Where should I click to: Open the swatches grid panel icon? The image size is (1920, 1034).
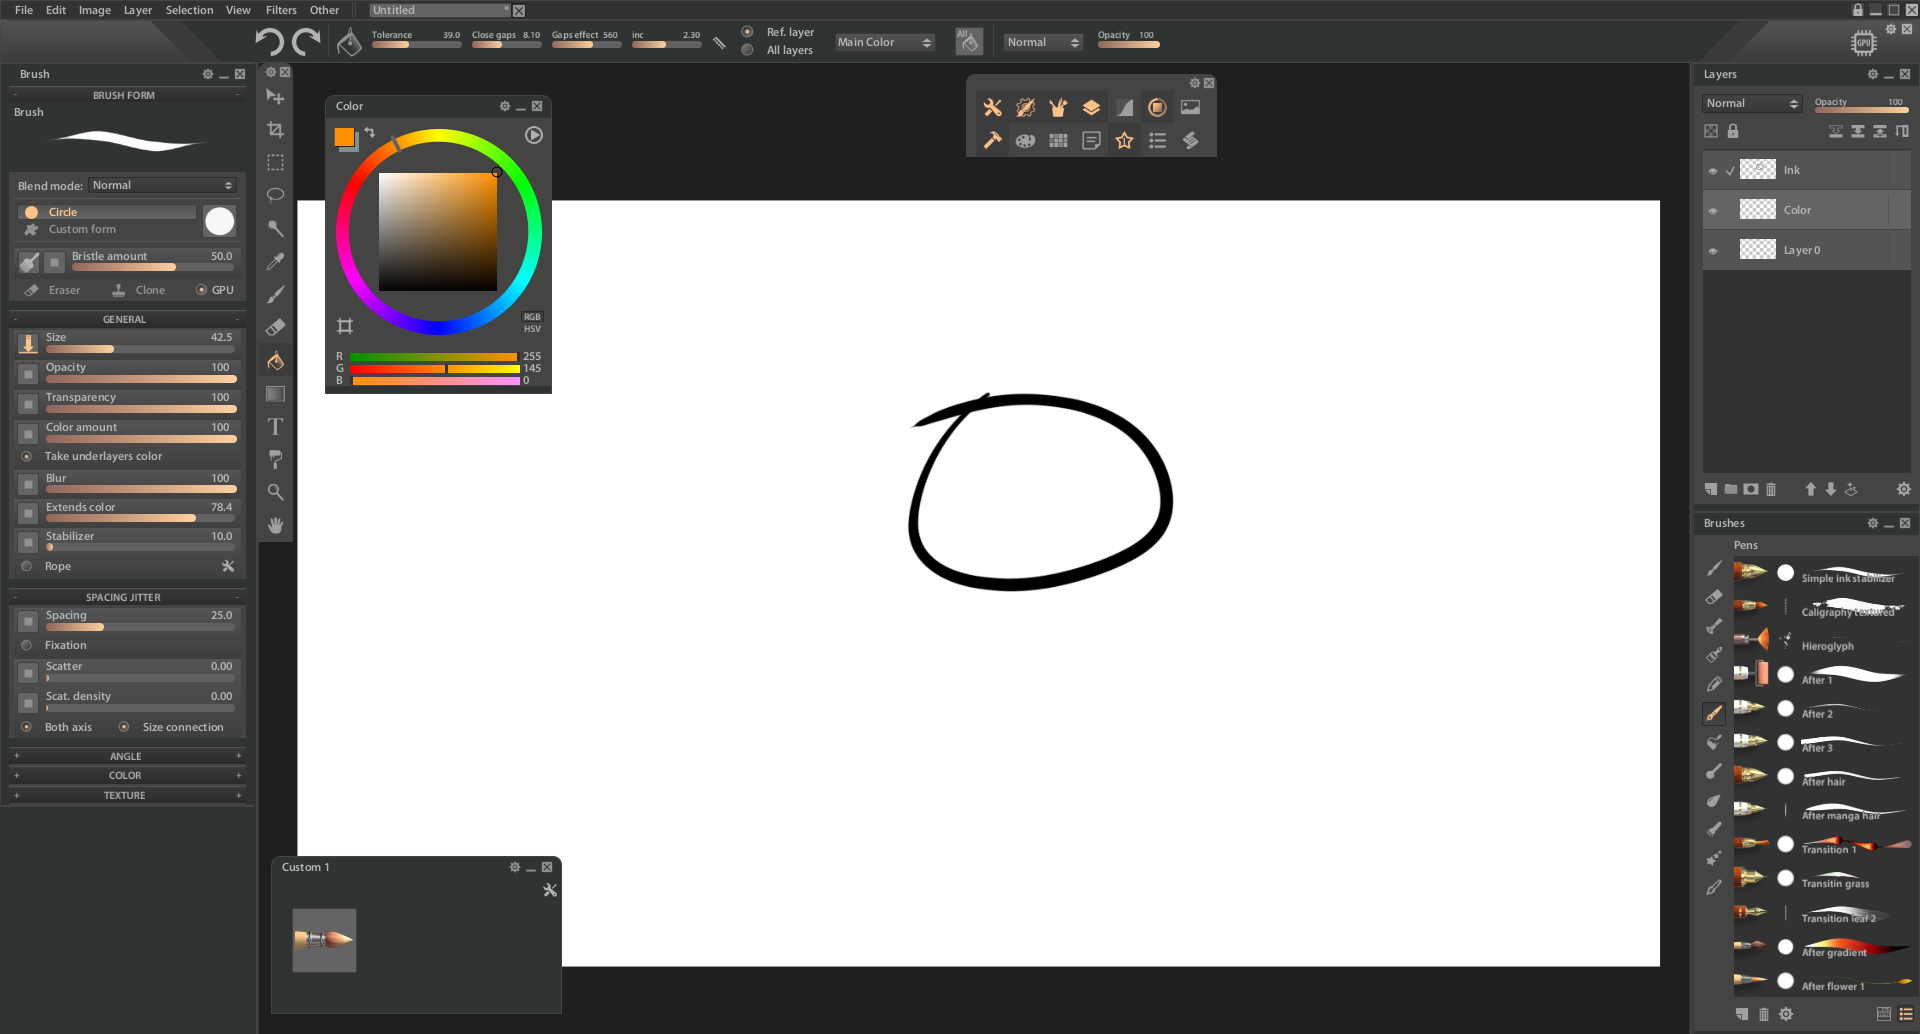click(1058, 141)
